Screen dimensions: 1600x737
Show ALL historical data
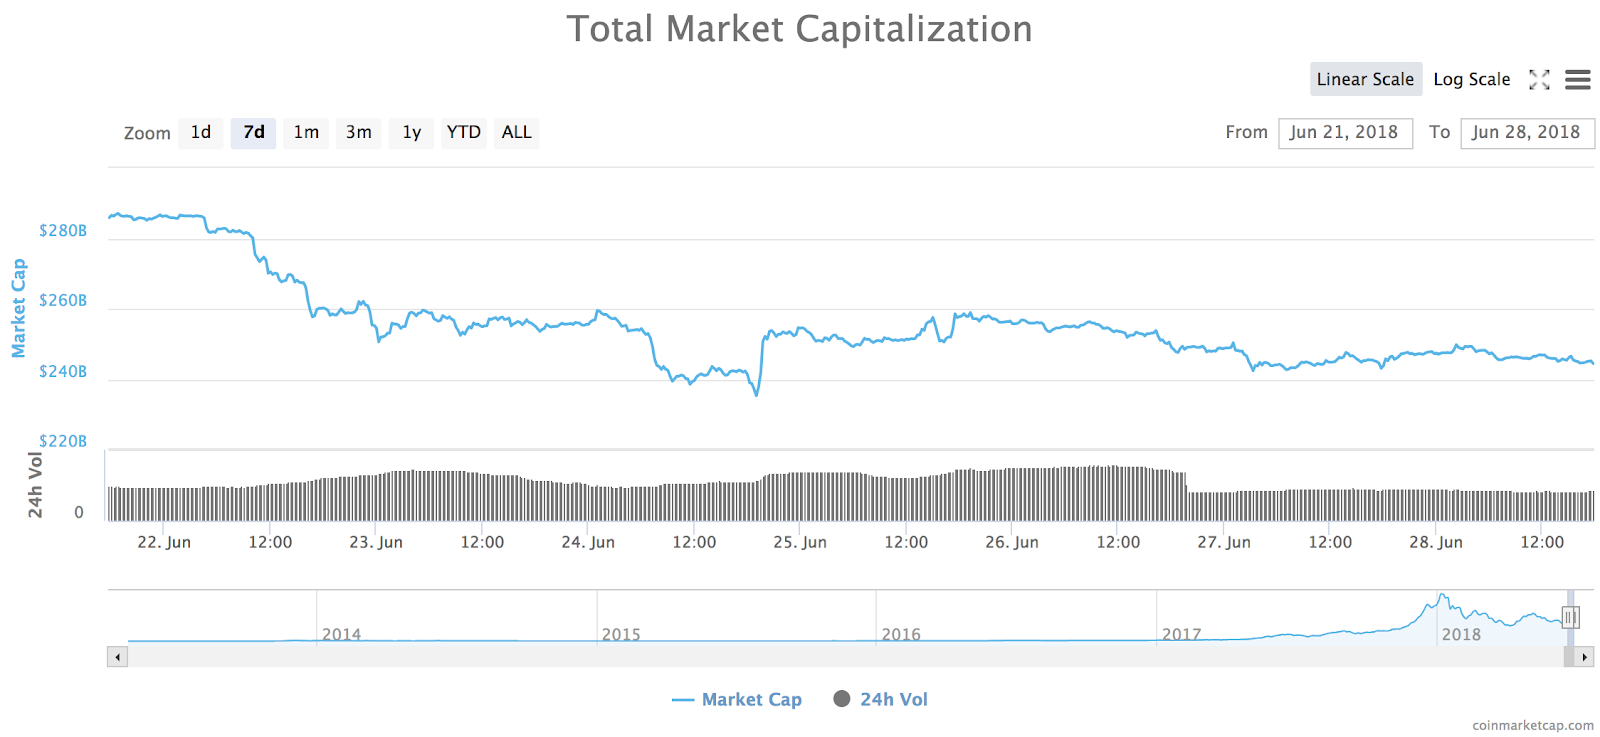coord(516,132)
